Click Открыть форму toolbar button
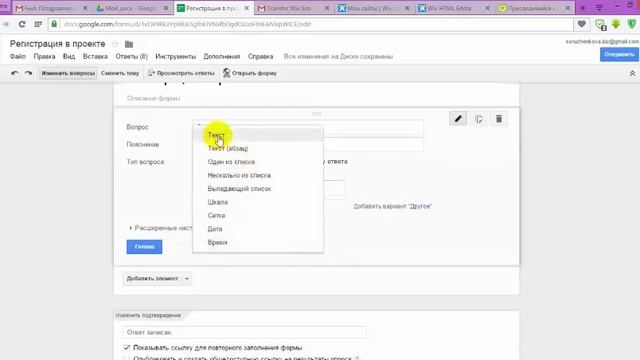 point(250,73)
